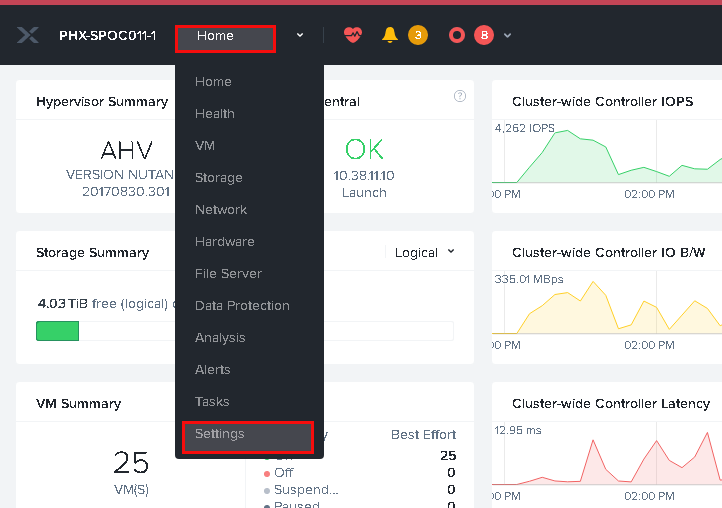Open Hardware from the dropdown menu
The image size is (722, 508).
coord(225,242)
